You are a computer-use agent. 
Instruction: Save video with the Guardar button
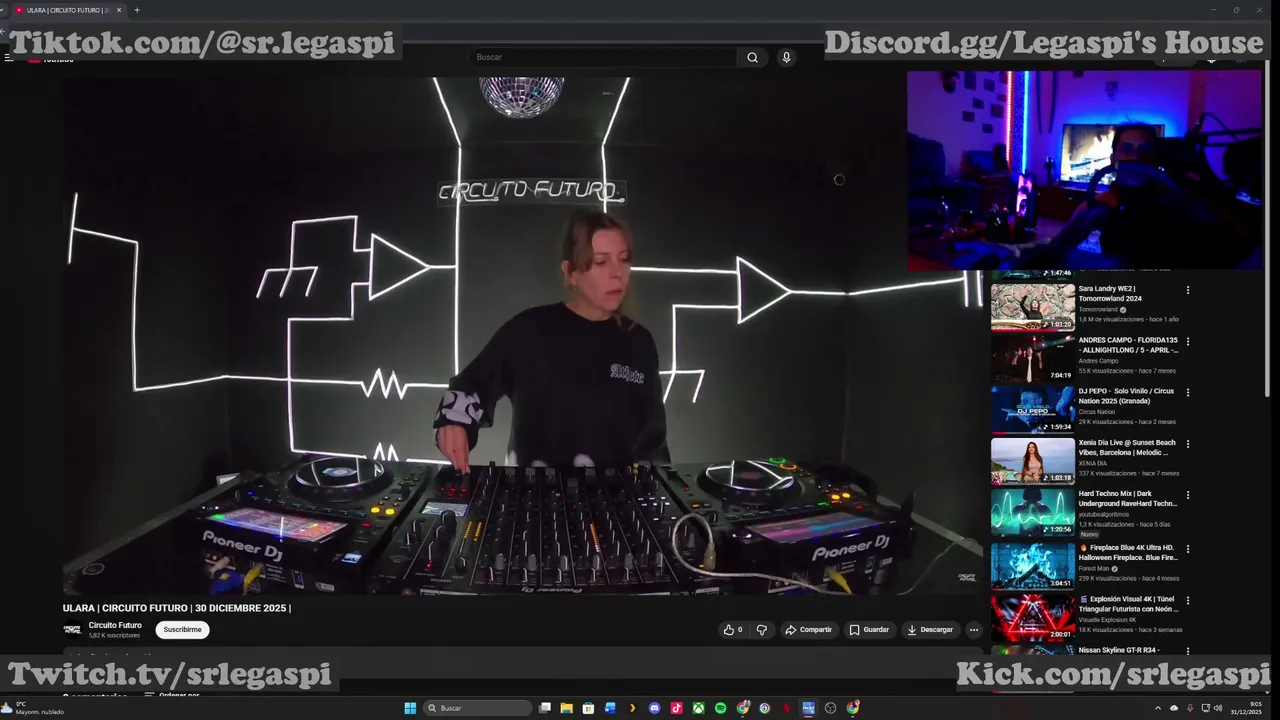(869, 630)
